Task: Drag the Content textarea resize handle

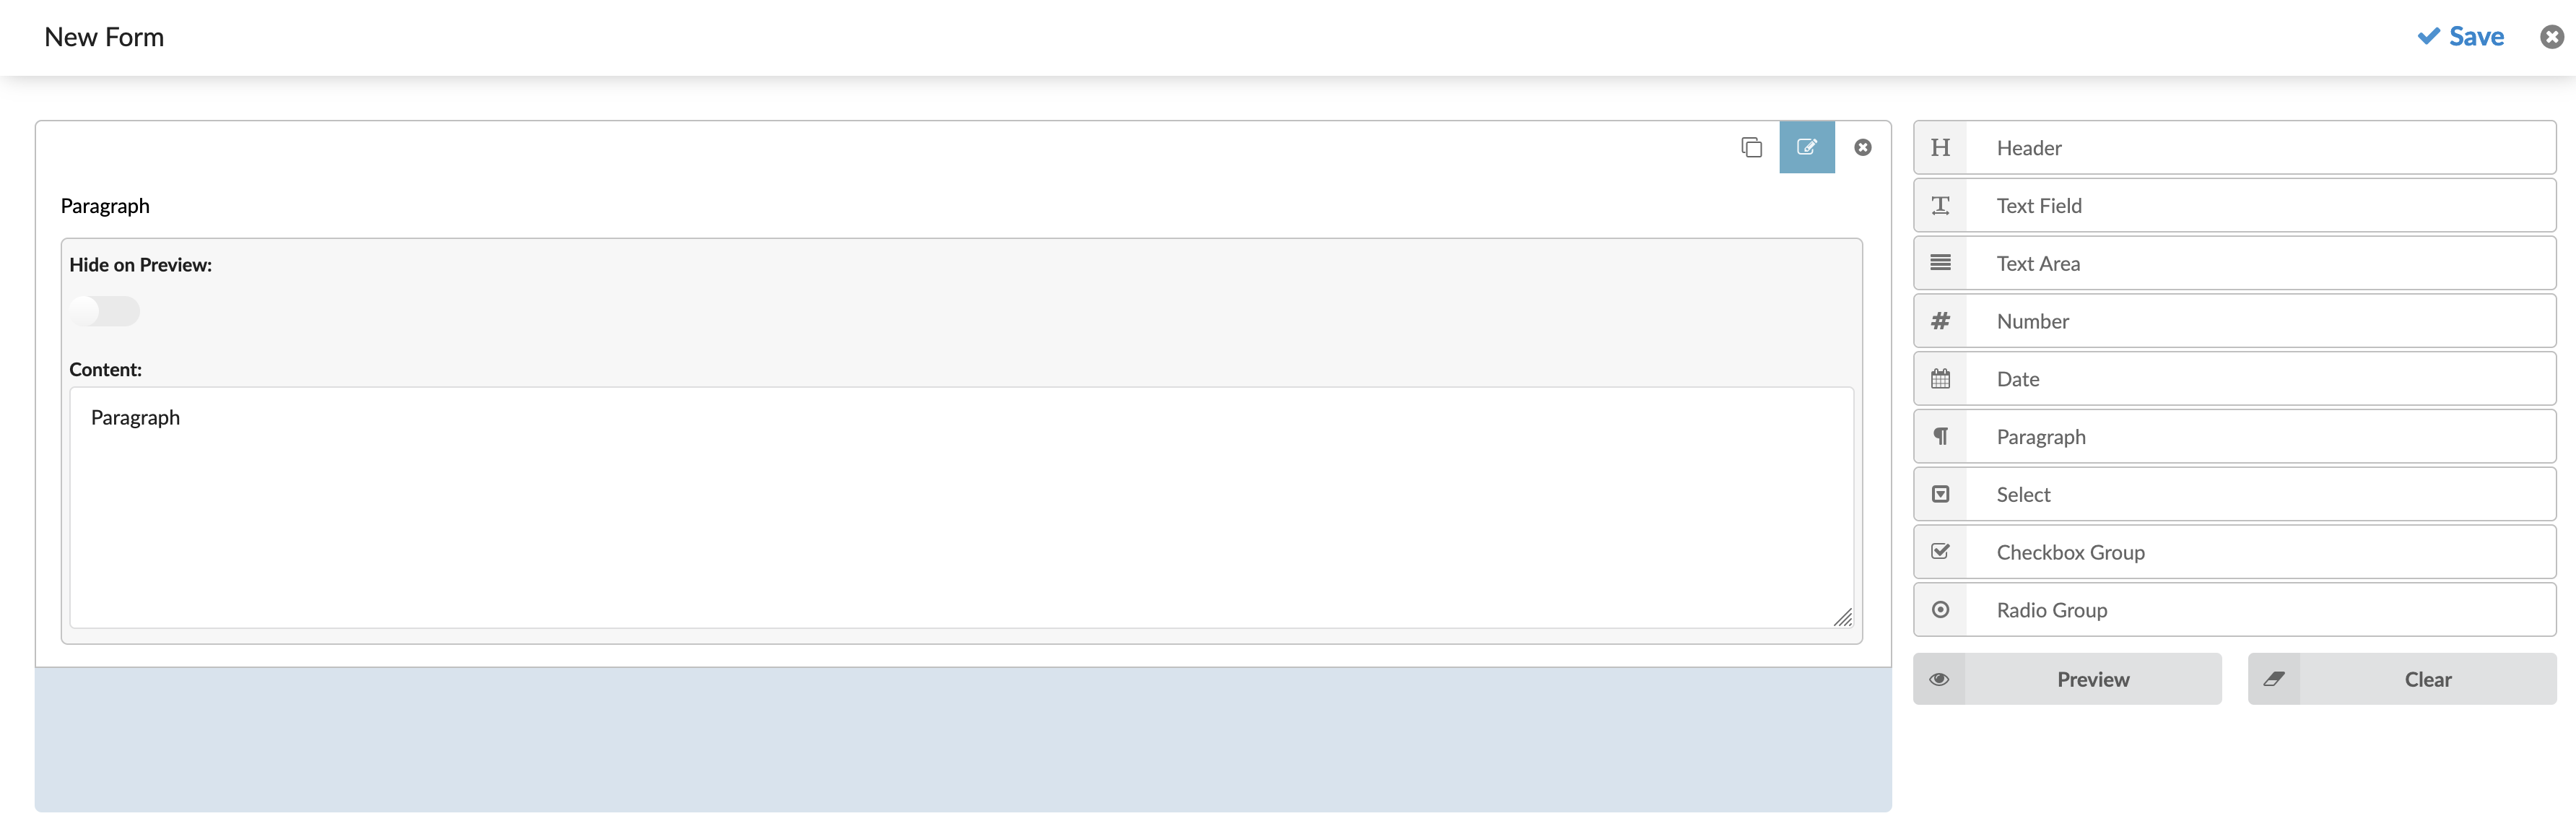Action: click(x=1842, y=619)
